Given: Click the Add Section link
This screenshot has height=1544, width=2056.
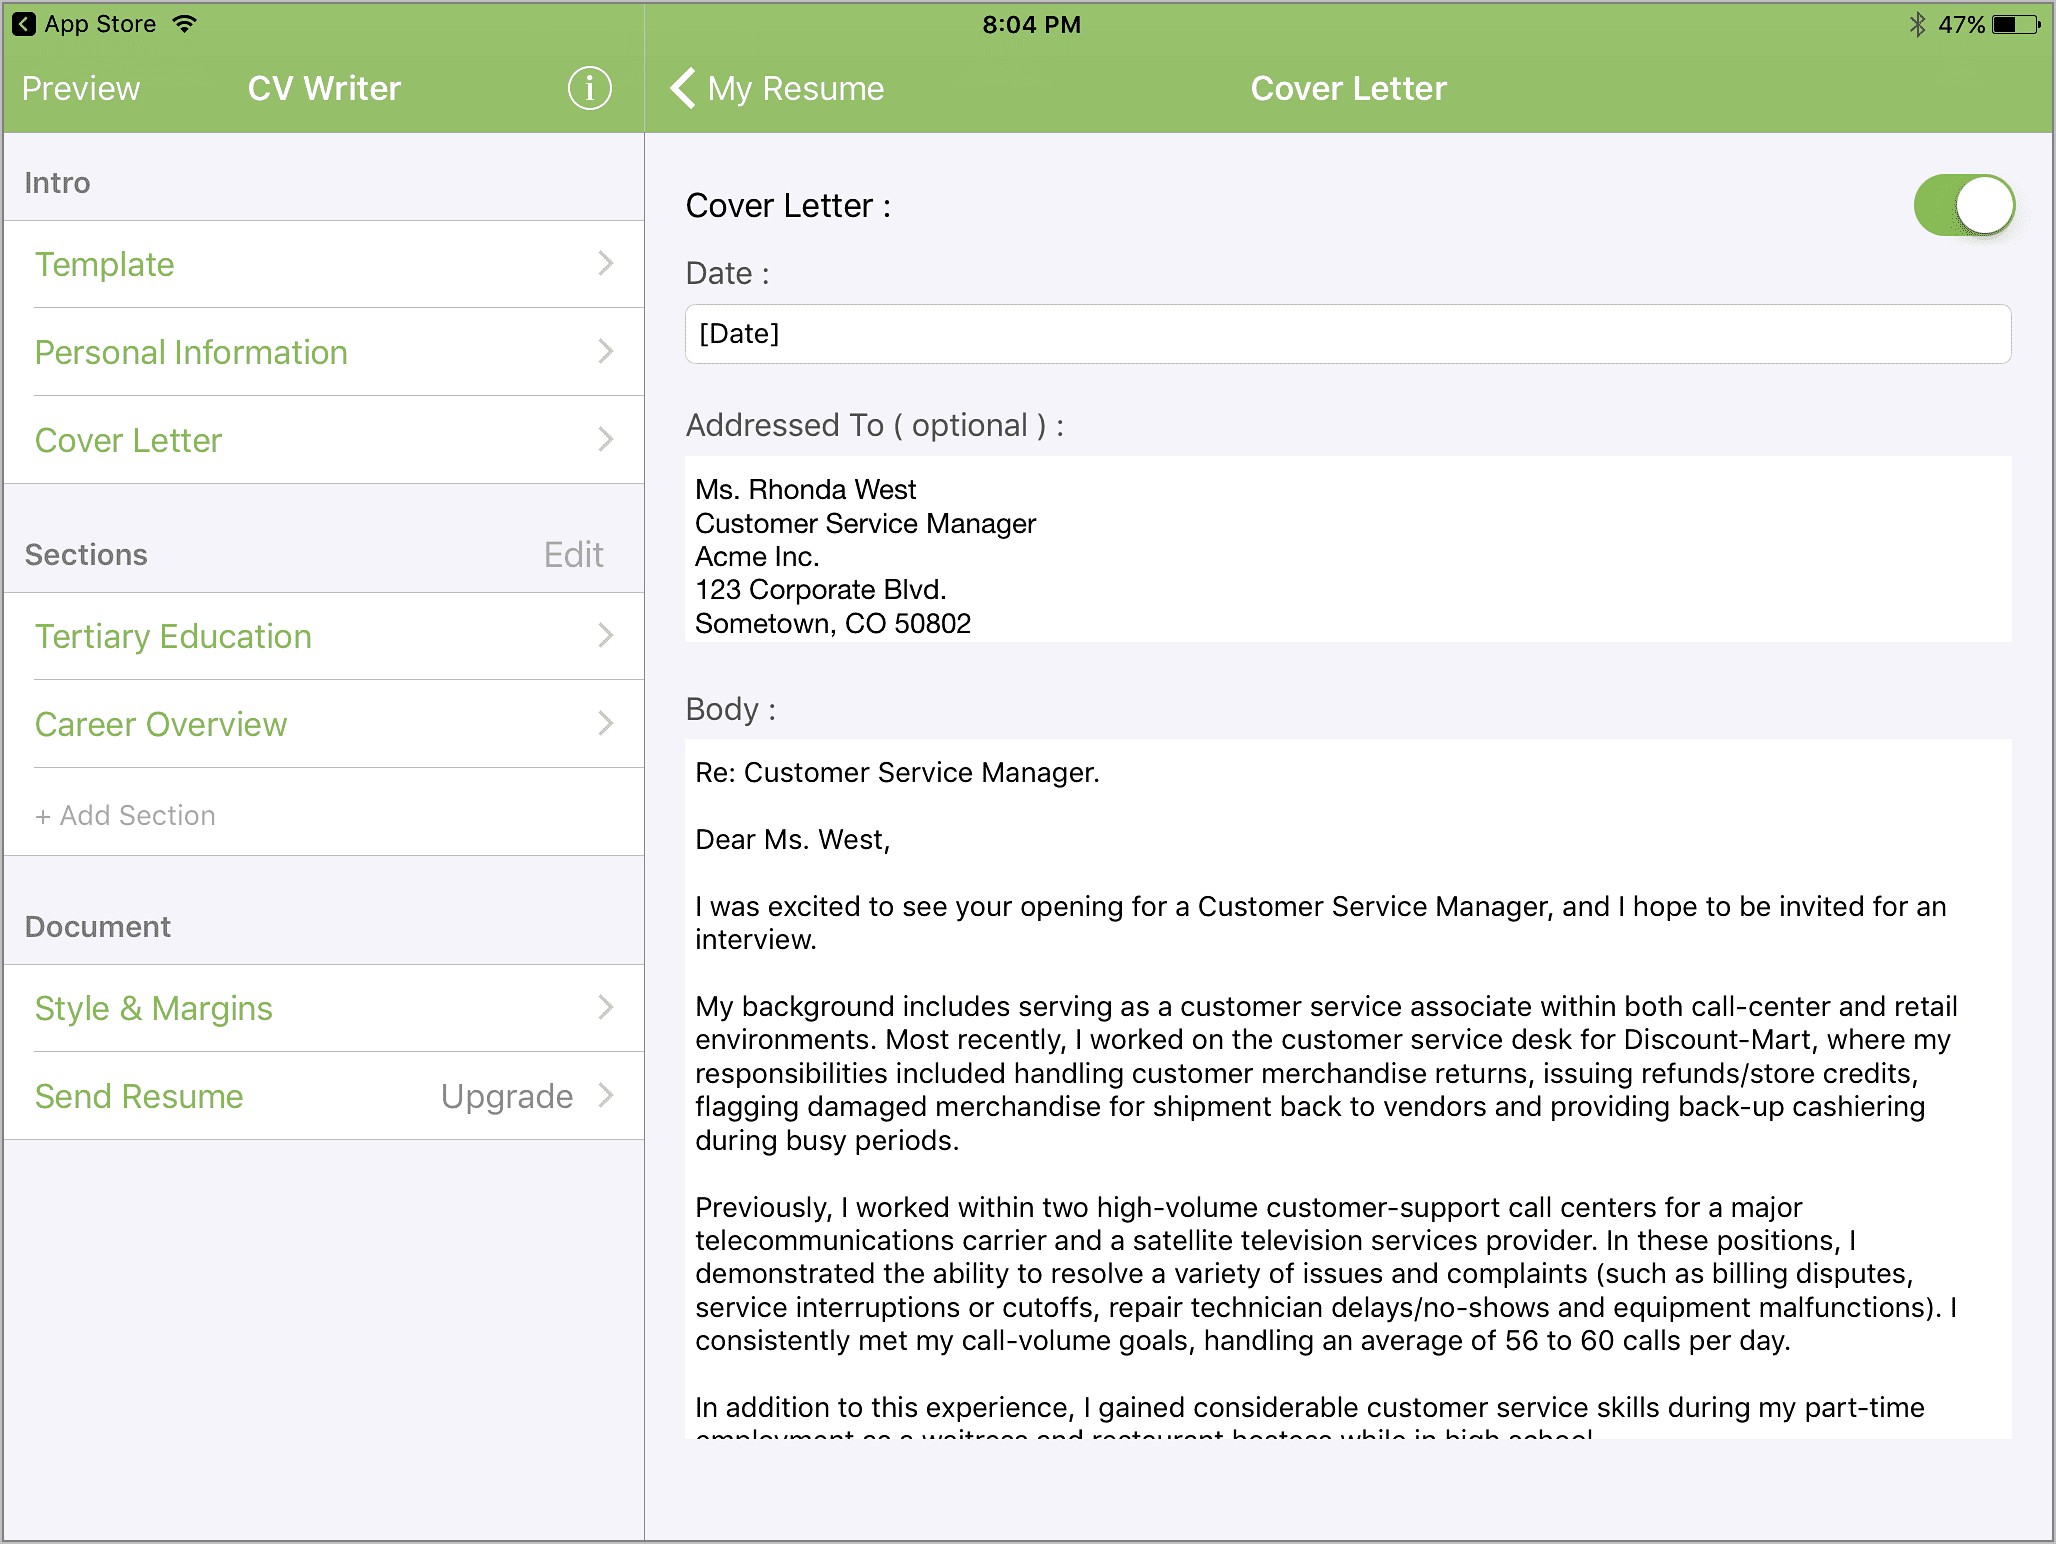Looking at the screenshot, I should coord(126,814).
